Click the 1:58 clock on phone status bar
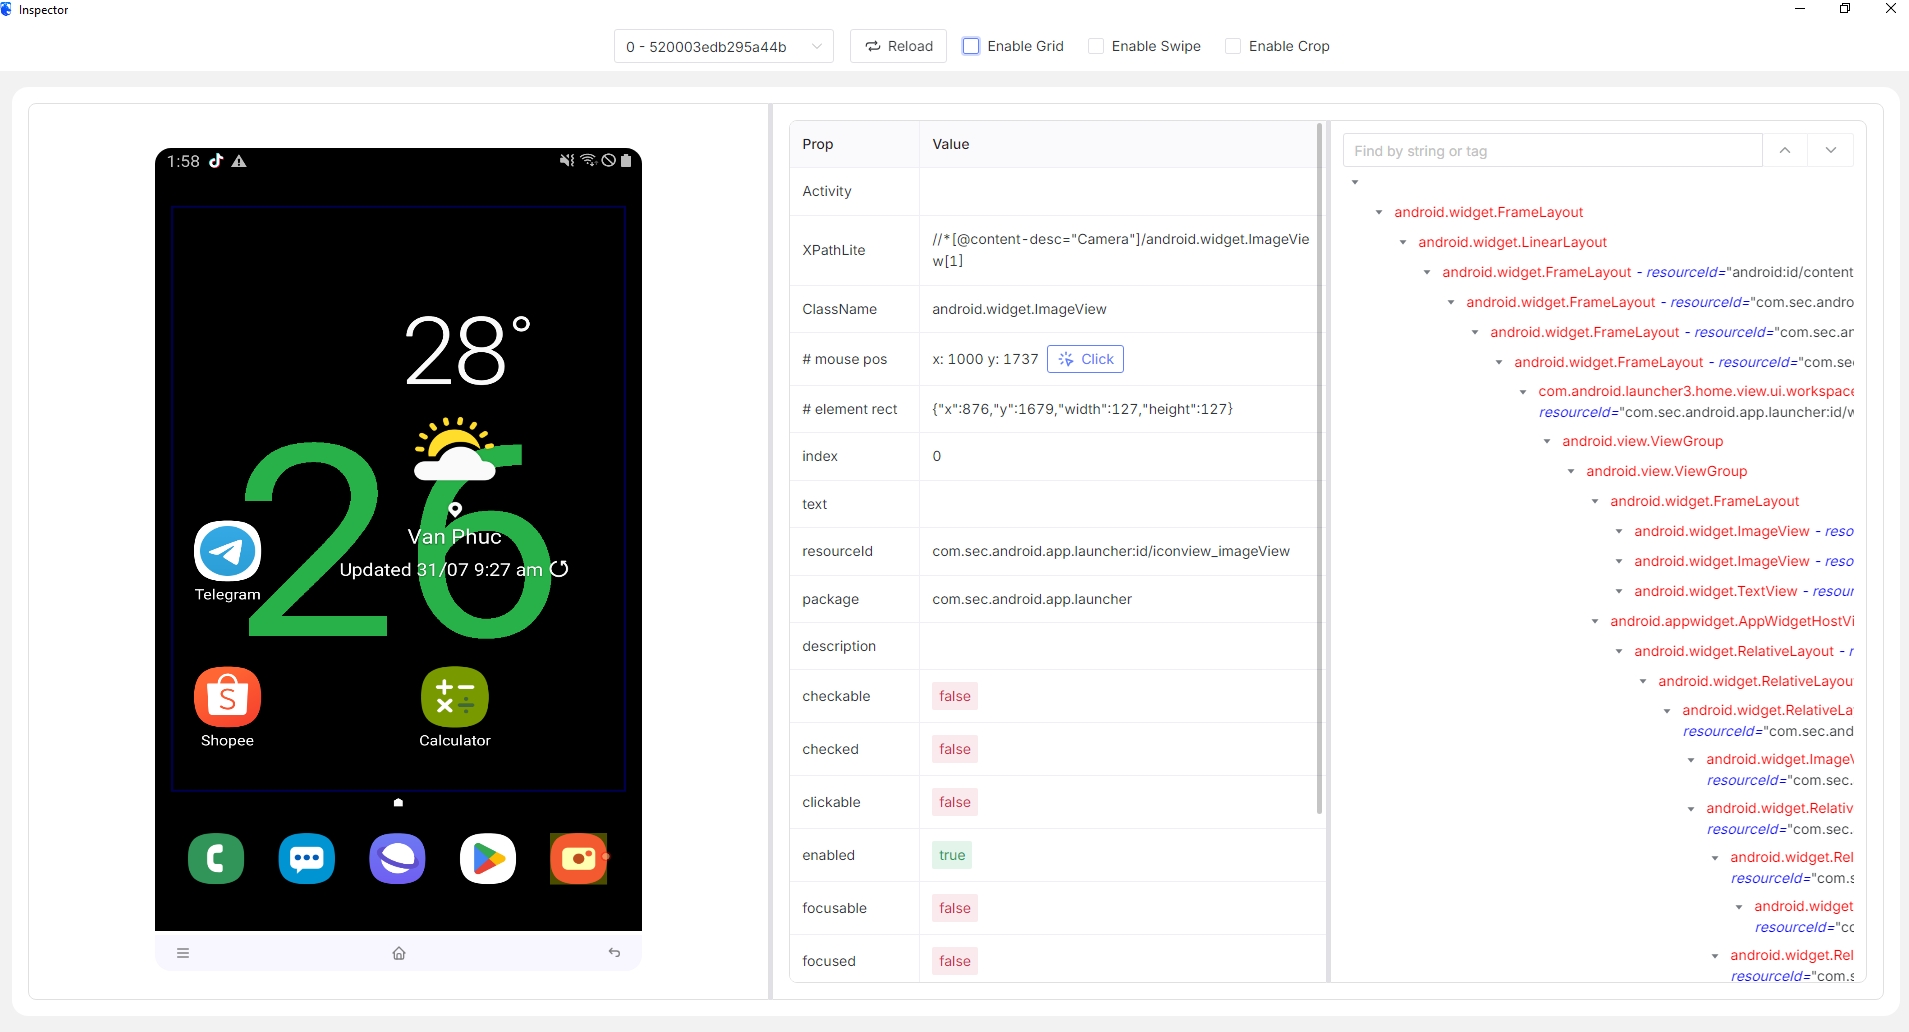The height and width of the screenshot is (1032, 1909). [183, 161]
